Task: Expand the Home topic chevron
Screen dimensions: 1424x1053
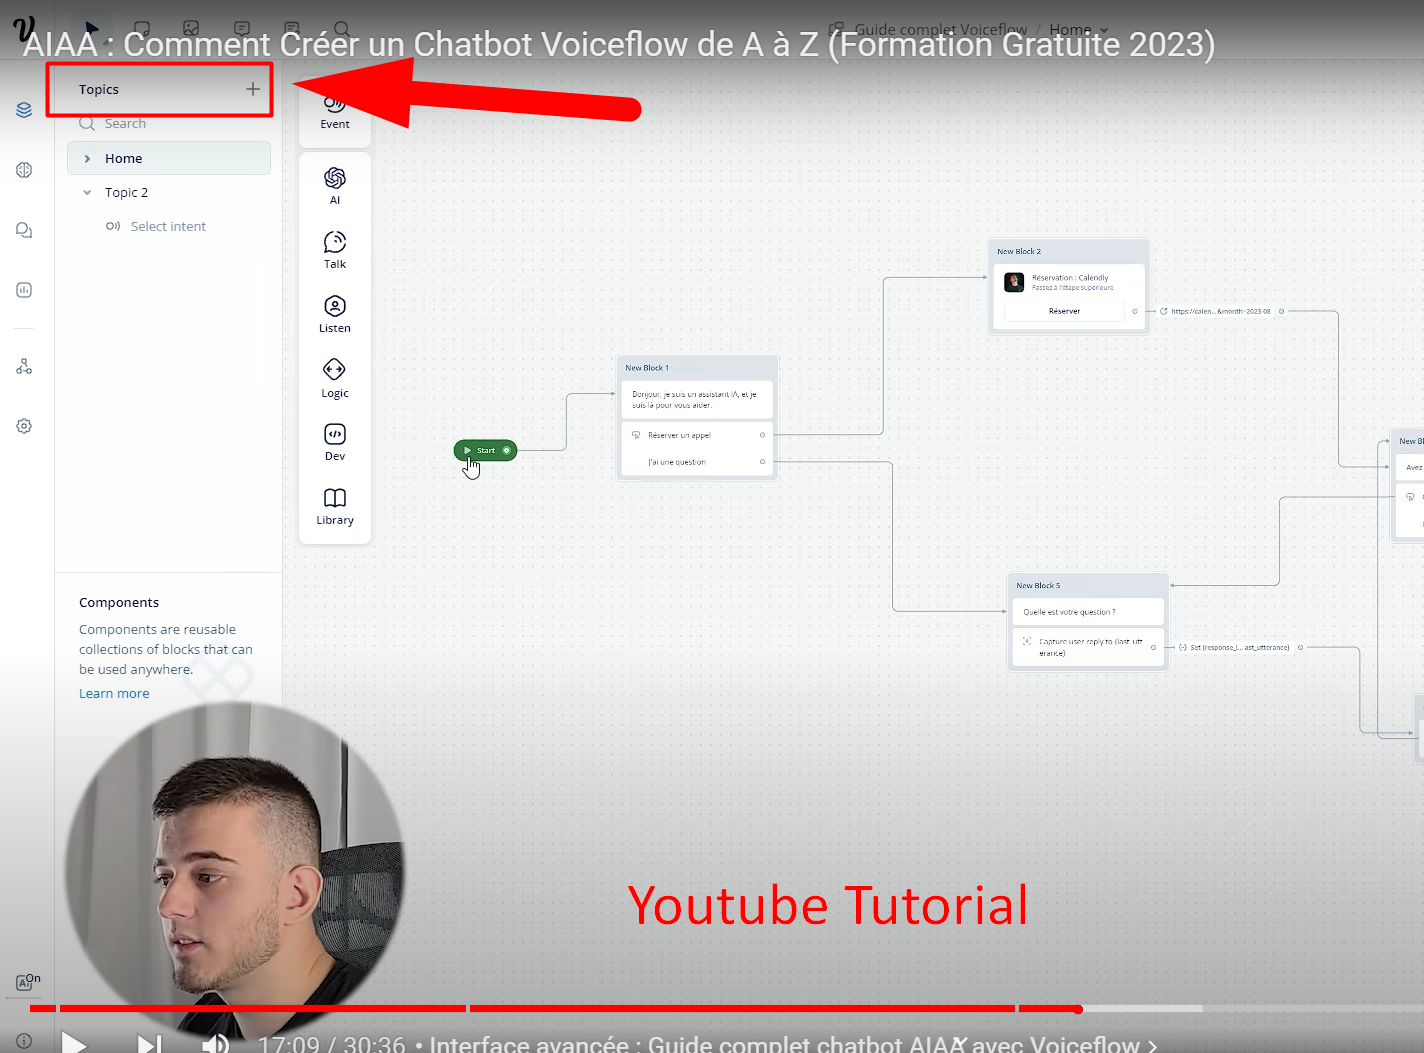Action: click(x=87, y=158)
